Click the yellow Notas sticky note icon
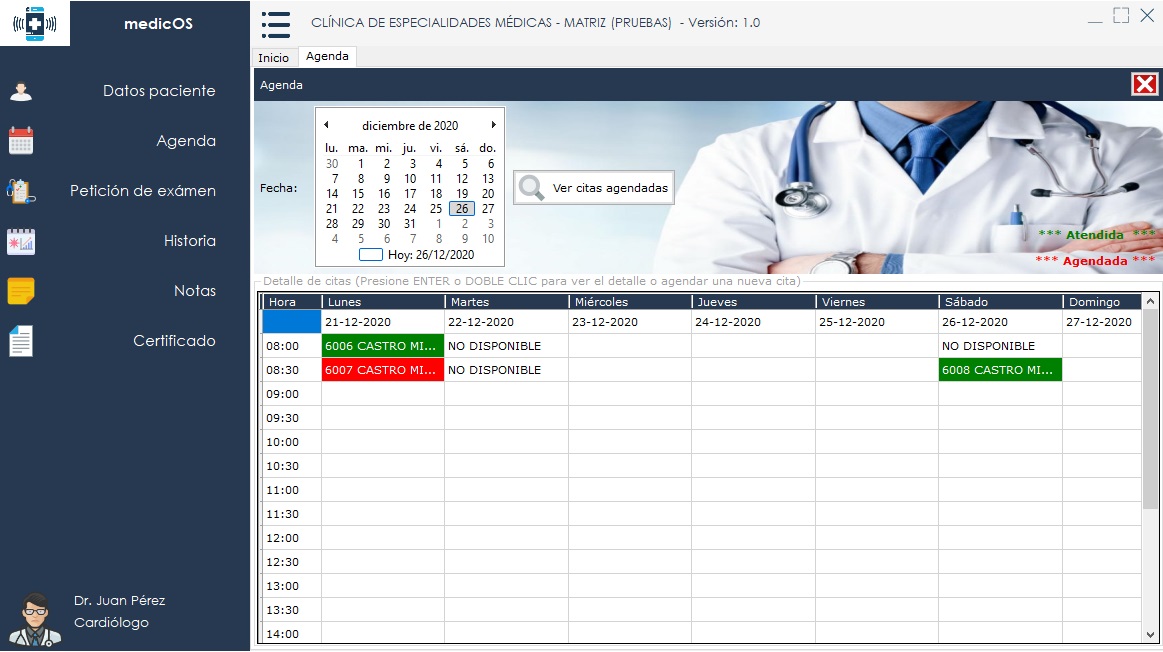 [x=21, y=291]
